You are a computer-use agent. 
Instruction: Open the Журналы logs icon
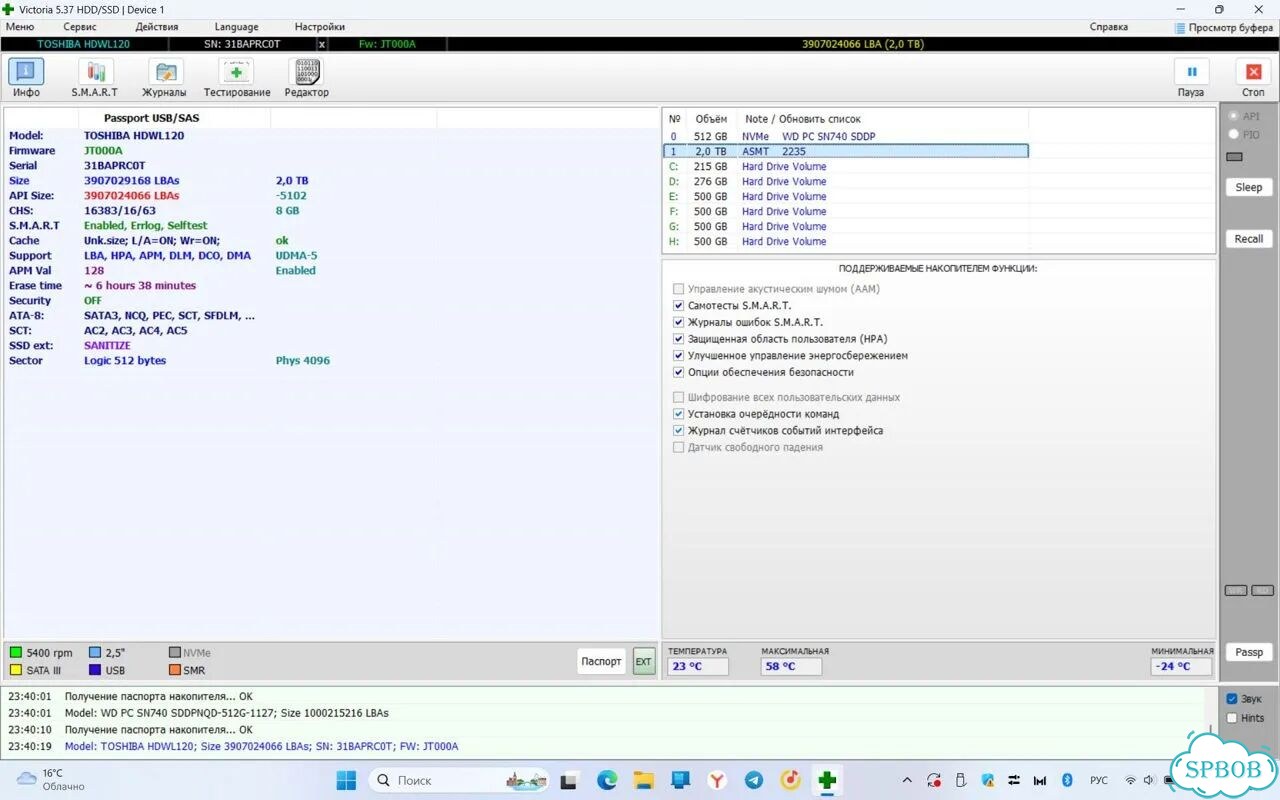[x=165, y=72]
